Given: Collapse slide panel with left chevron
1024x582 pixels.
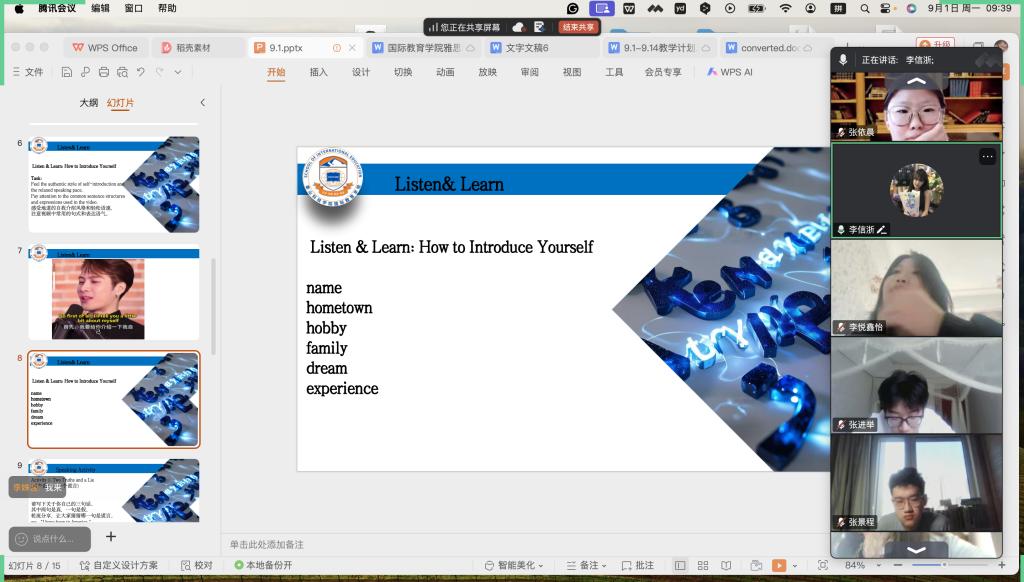Looking at the screenshot, I should click(202, 103).
